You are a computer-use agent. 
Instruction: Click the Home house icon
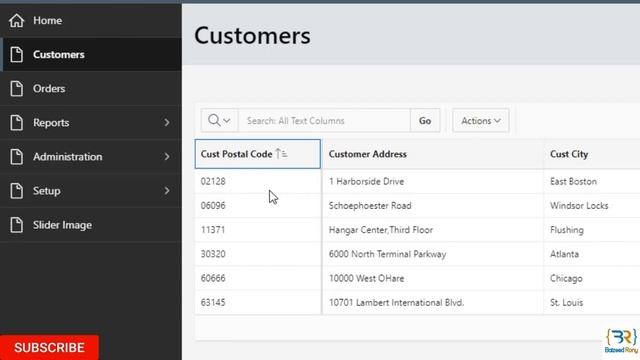pyautogui.click(x=17, y=20)
